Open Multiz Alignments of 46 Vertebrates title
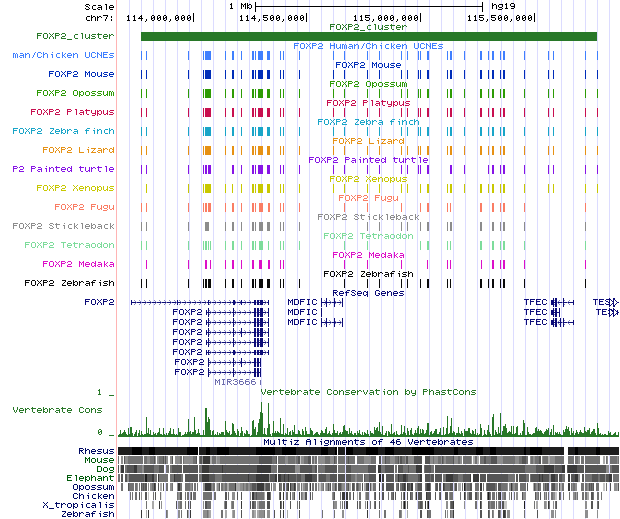 368,441
